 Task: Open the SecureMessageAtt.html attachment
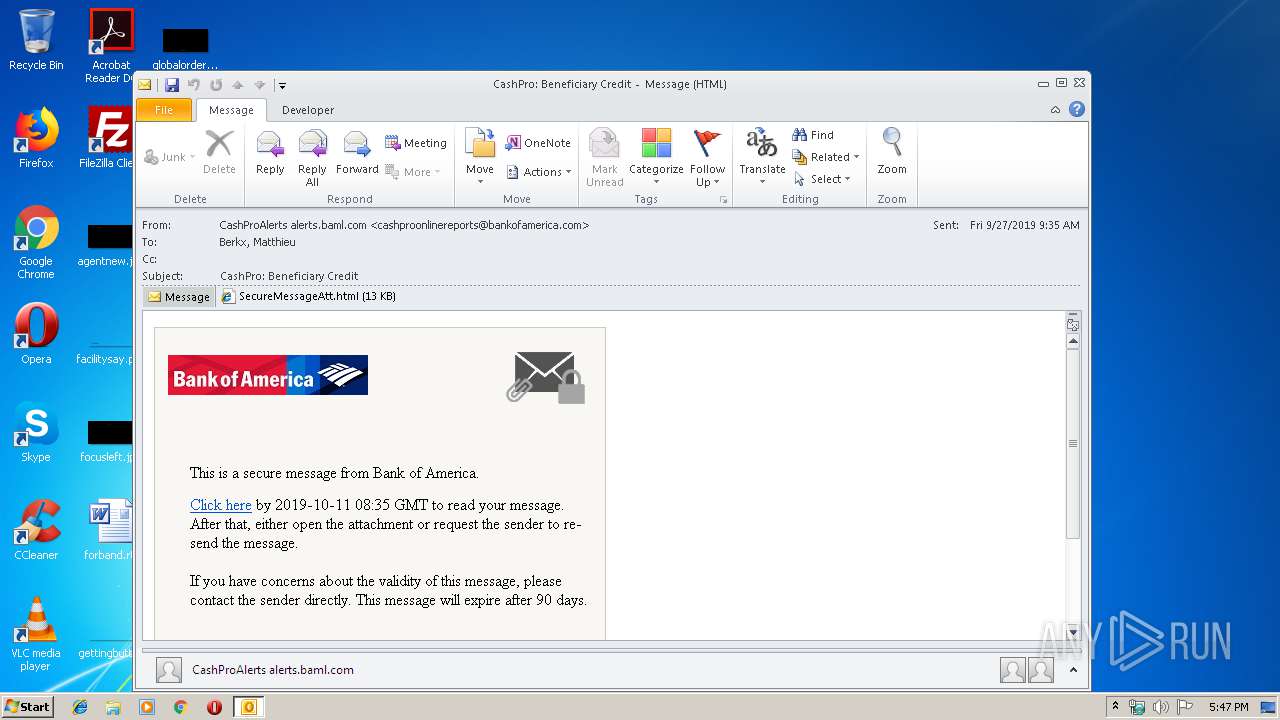(309, 296)
